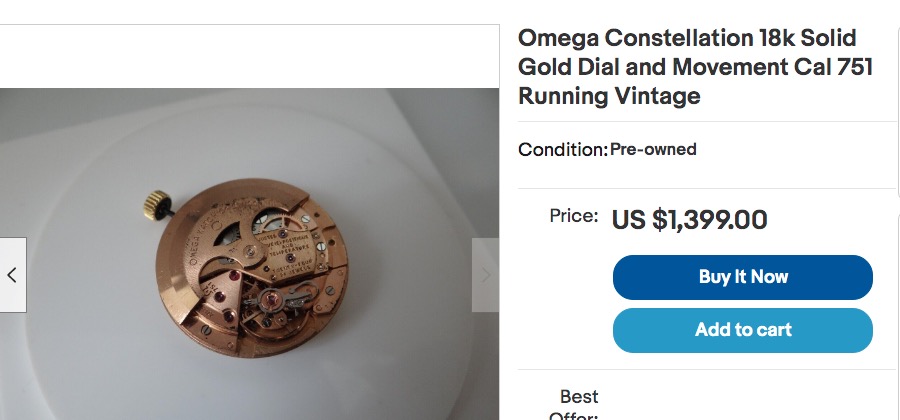Click "Running Vintage" in the title
Screen dimensions: 900x420
tap(609, 96)
